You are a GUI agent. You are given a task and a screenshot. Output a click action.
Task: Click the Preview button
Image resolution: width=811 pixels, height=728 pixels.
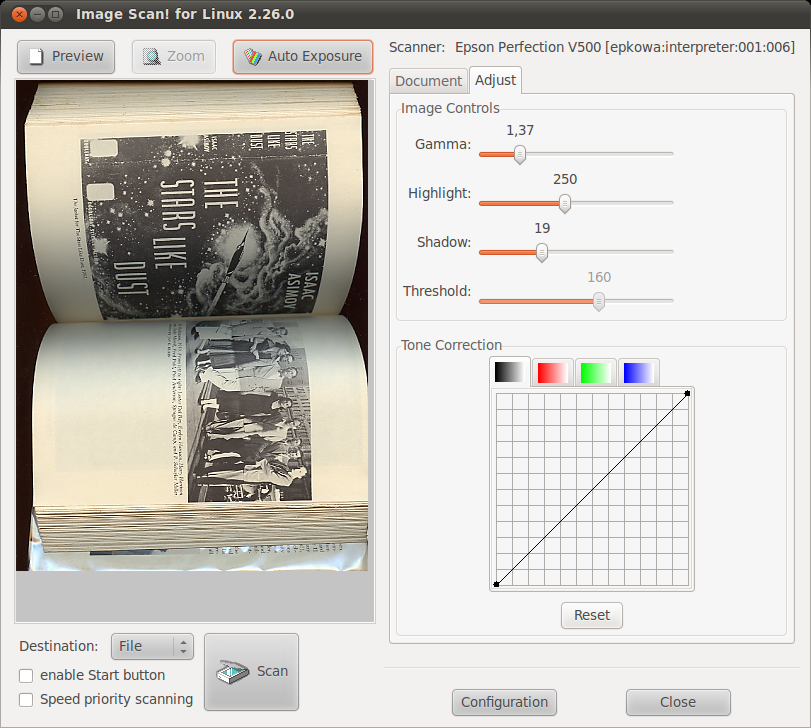click(66, 56)
